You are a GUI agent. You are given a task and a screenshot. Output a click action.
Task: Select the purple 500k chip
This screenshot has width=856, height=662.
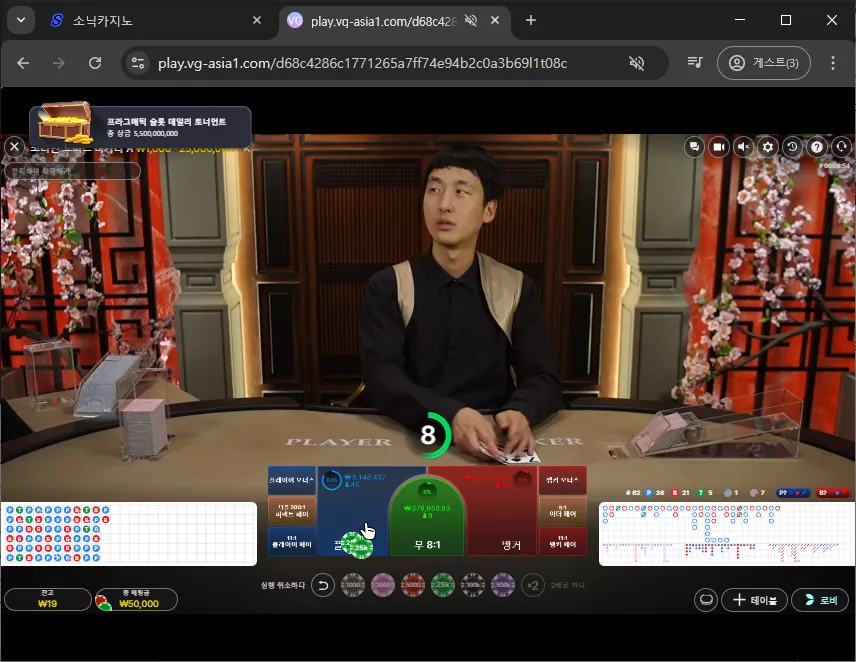coord(503,585)
